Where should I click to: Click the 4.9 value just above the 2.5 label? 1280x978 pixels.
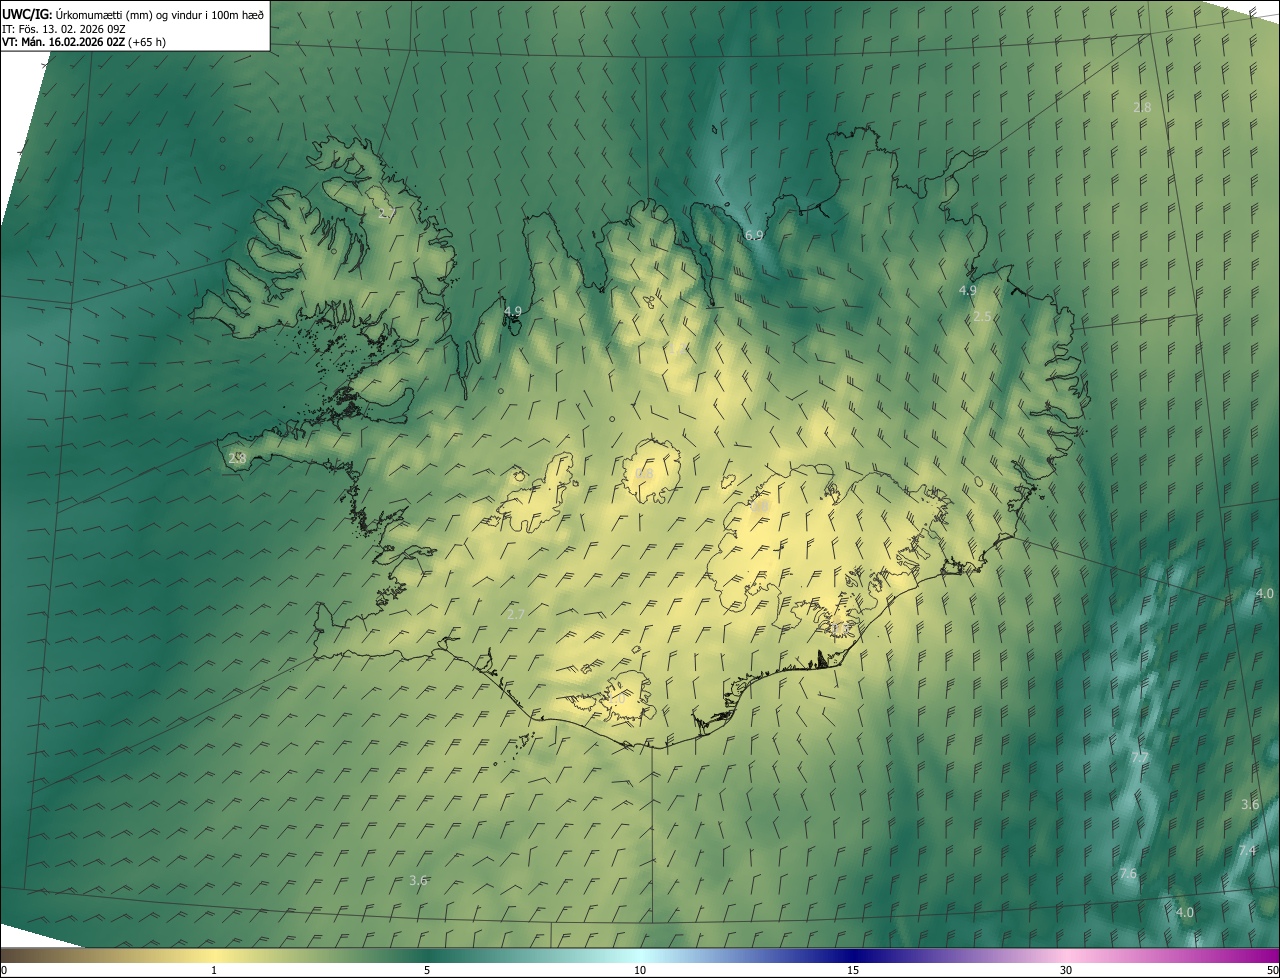pos(967,290)
